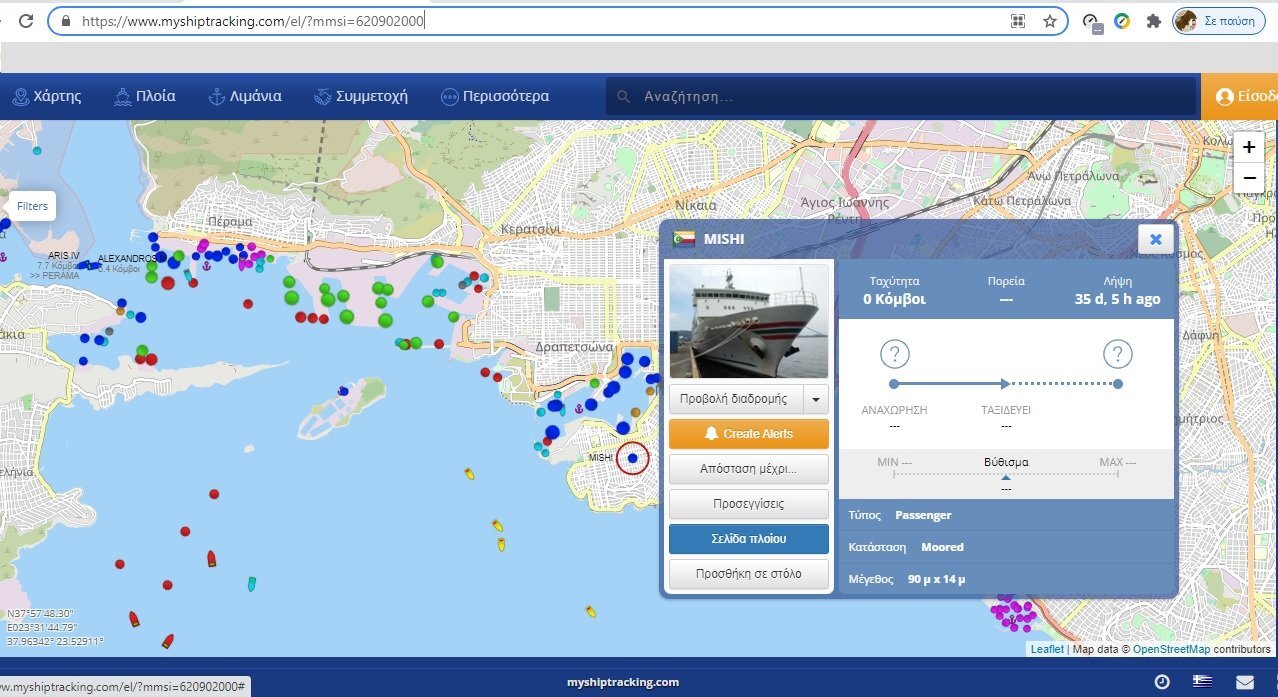Expand the Προβολή διαδρομής dropdown arrow
Image resolution: width=1278 pixels, height=697 pixels.
816,399
